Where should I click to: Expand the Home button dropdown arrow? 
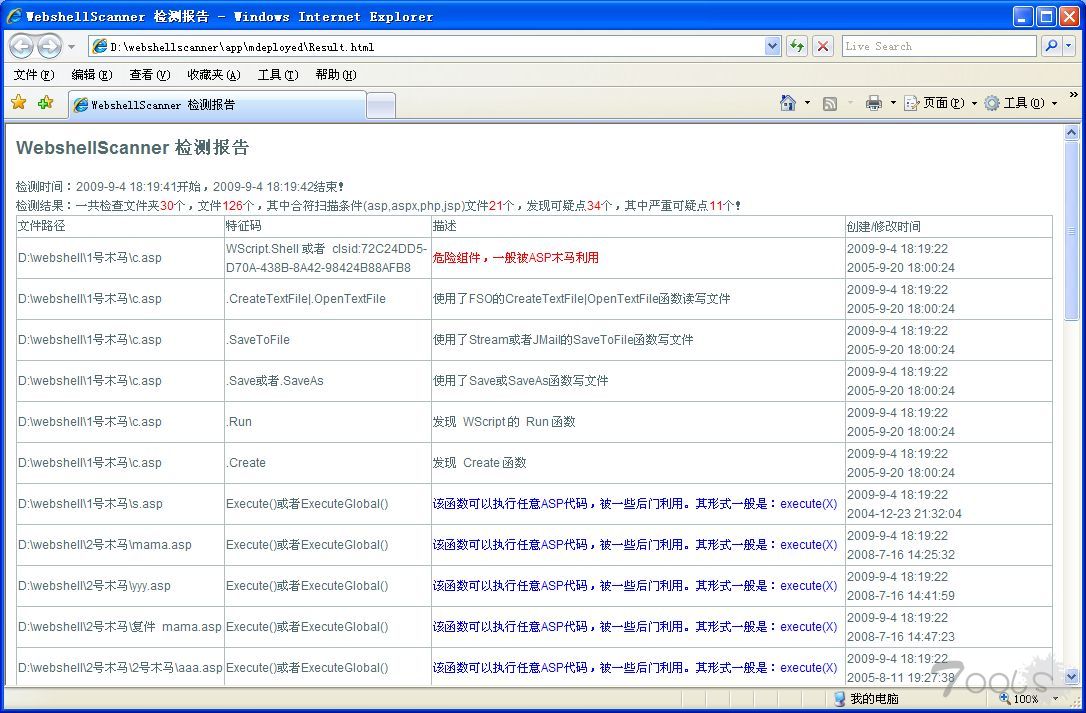[x=807, y=103]
